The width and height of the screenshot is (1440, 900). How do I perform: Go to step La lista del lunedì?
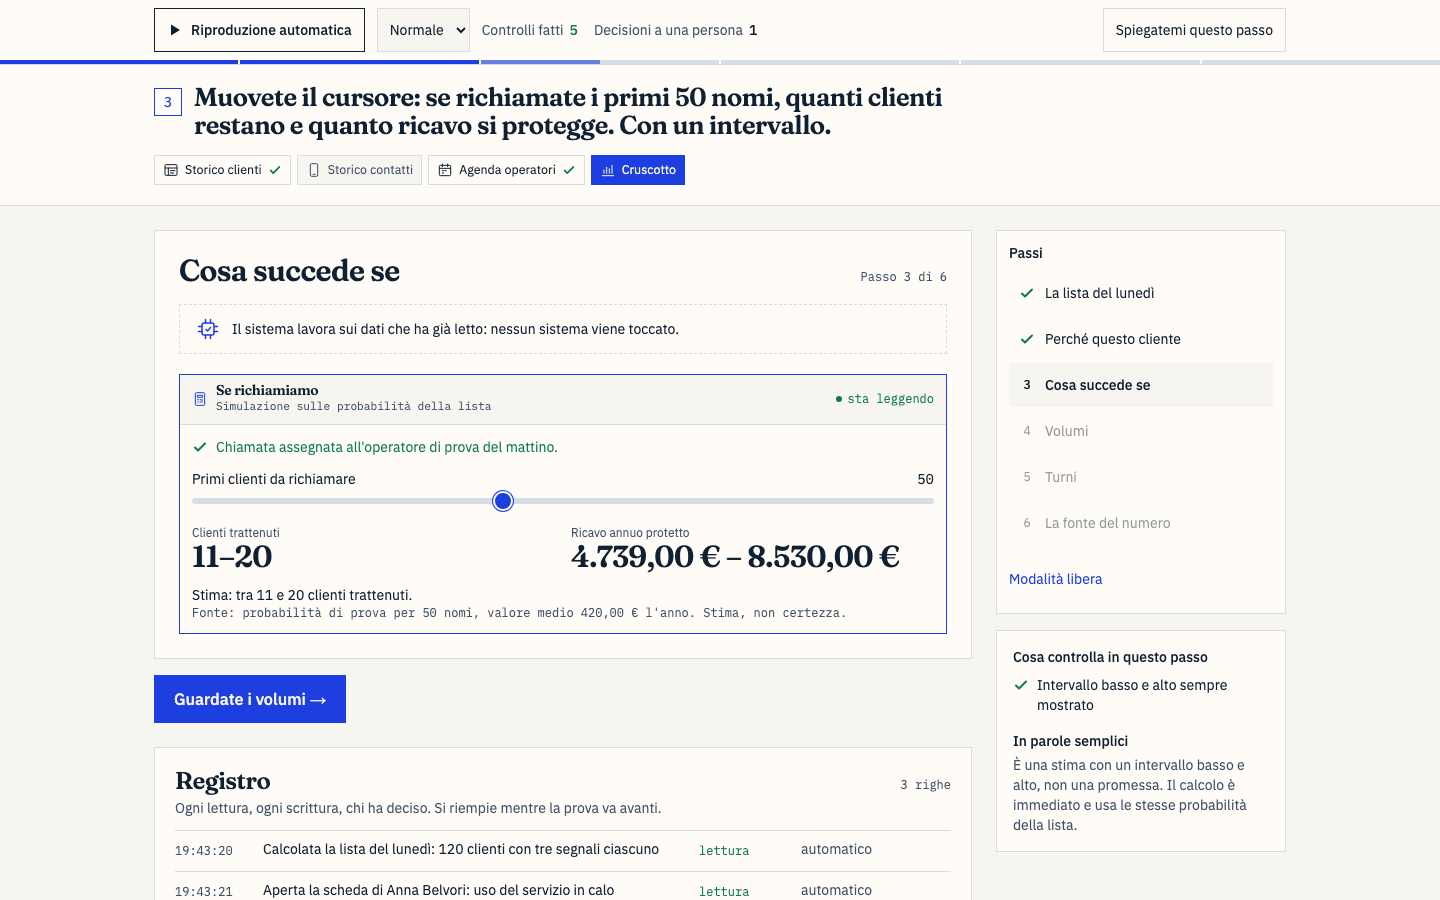point(1141,293)
